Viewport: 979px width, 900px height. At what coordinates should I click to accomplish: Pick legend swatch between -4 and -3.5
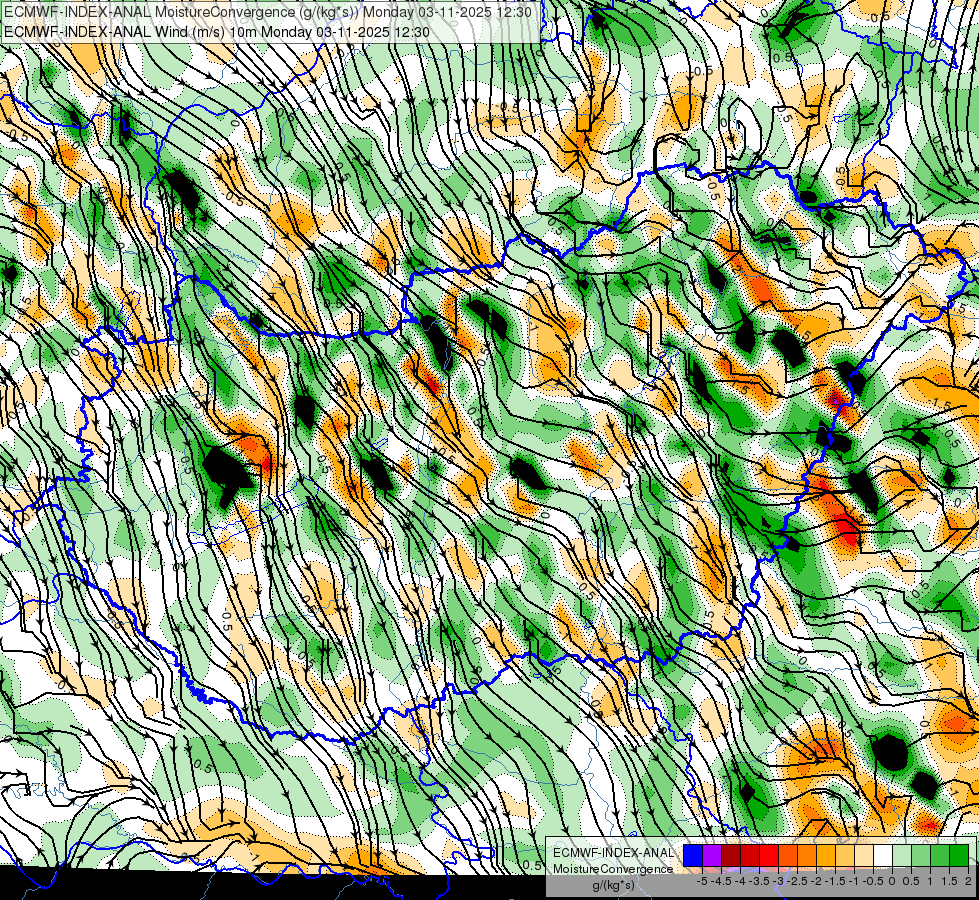(750, 856)
